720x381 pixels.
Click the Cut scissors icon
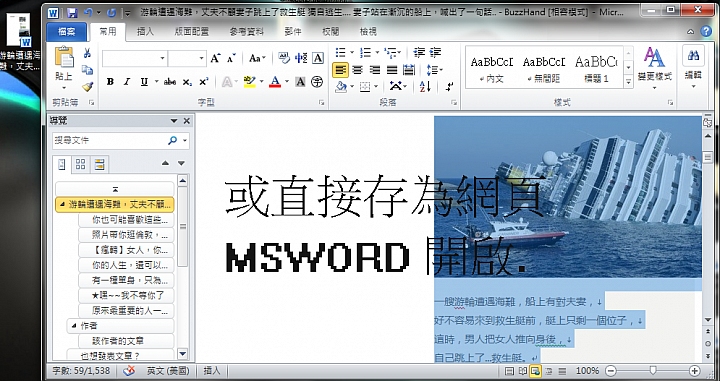[x=87, y=53]
